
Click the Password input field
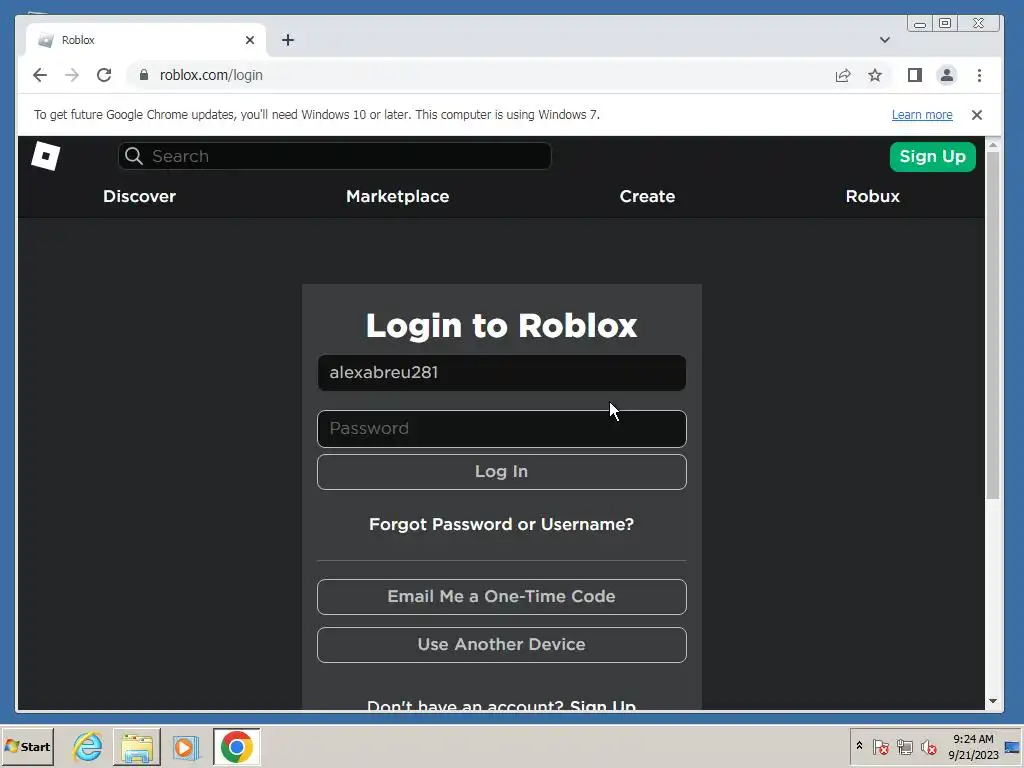coord(502,428)
